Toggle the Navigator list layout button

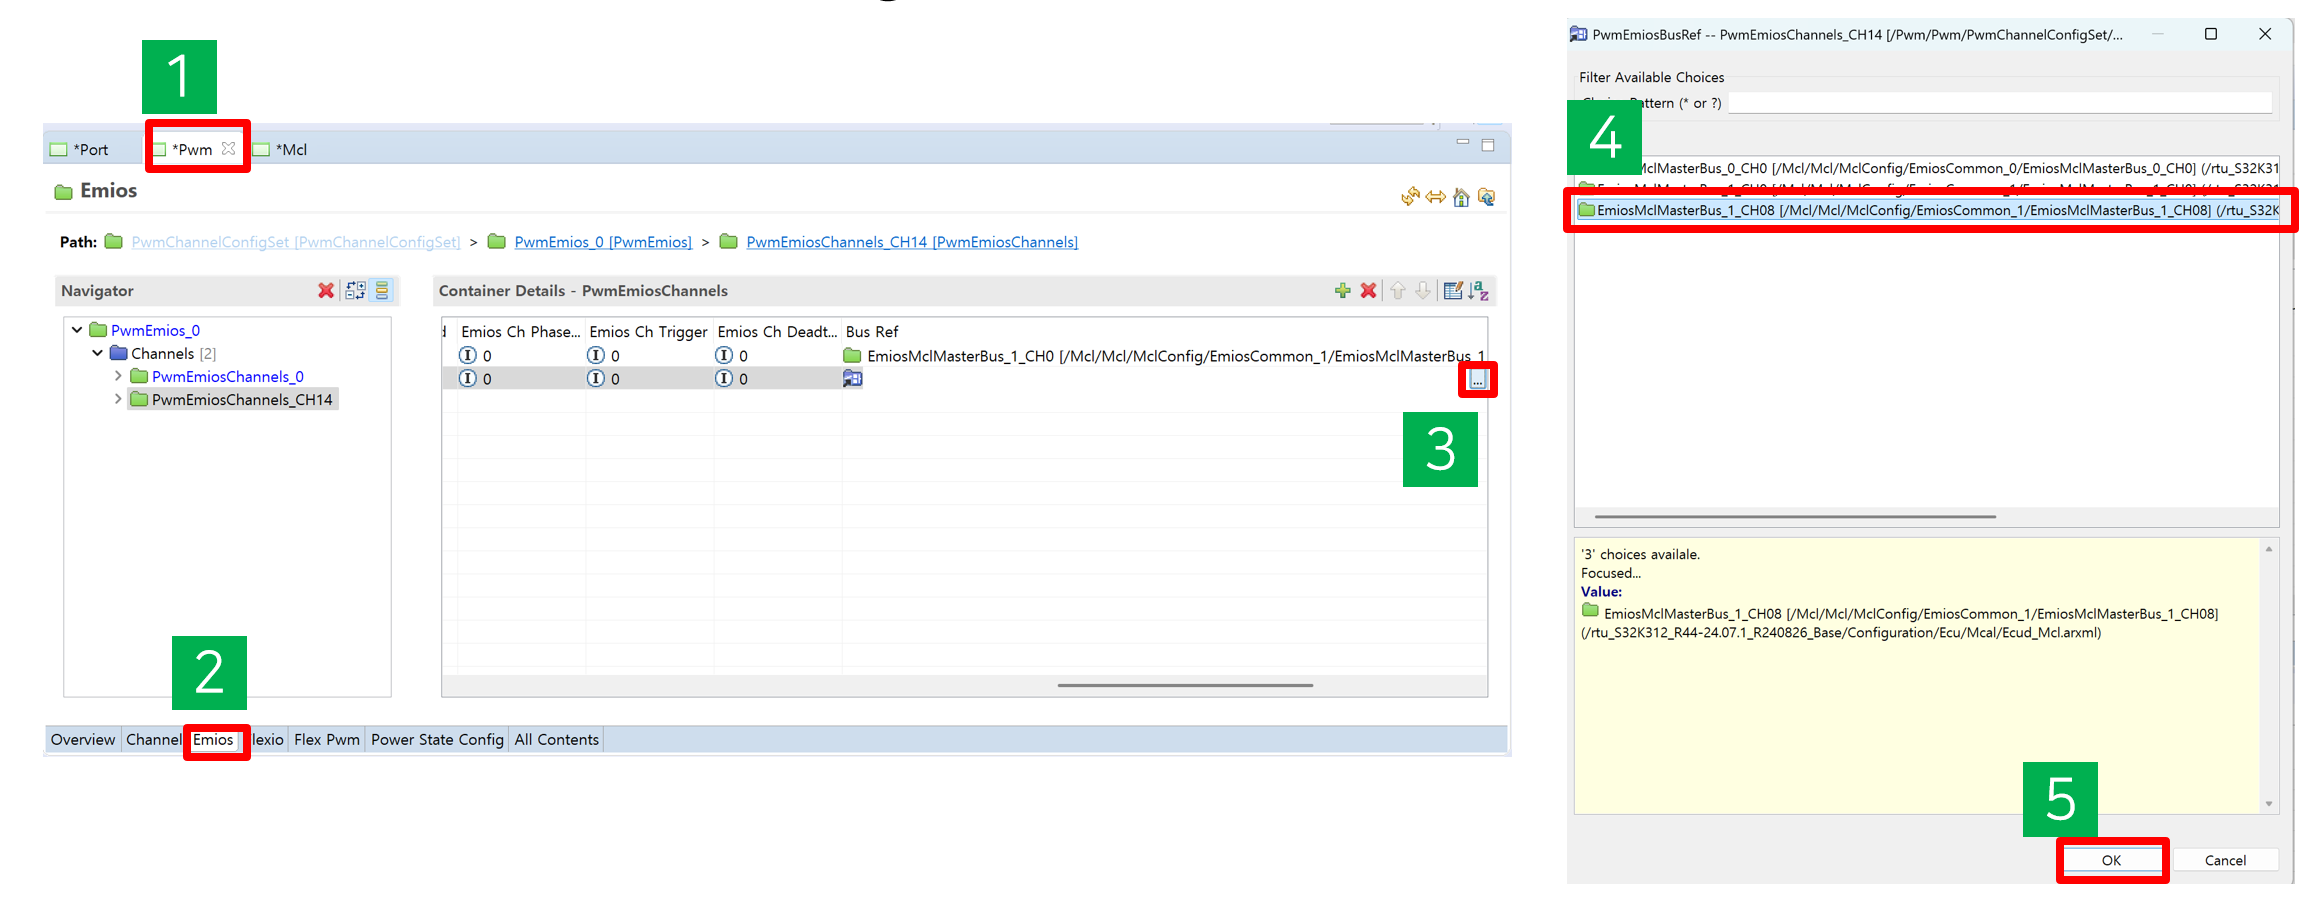click(x=382, y=291)
